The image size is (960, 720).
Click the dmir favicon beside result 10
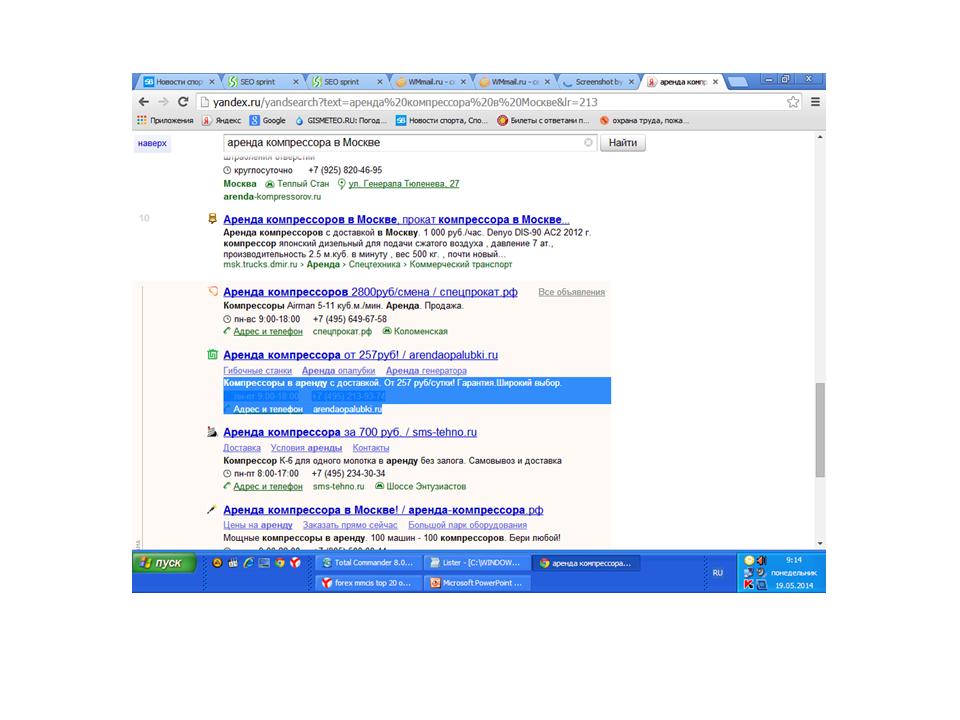[x=212, y=219]
